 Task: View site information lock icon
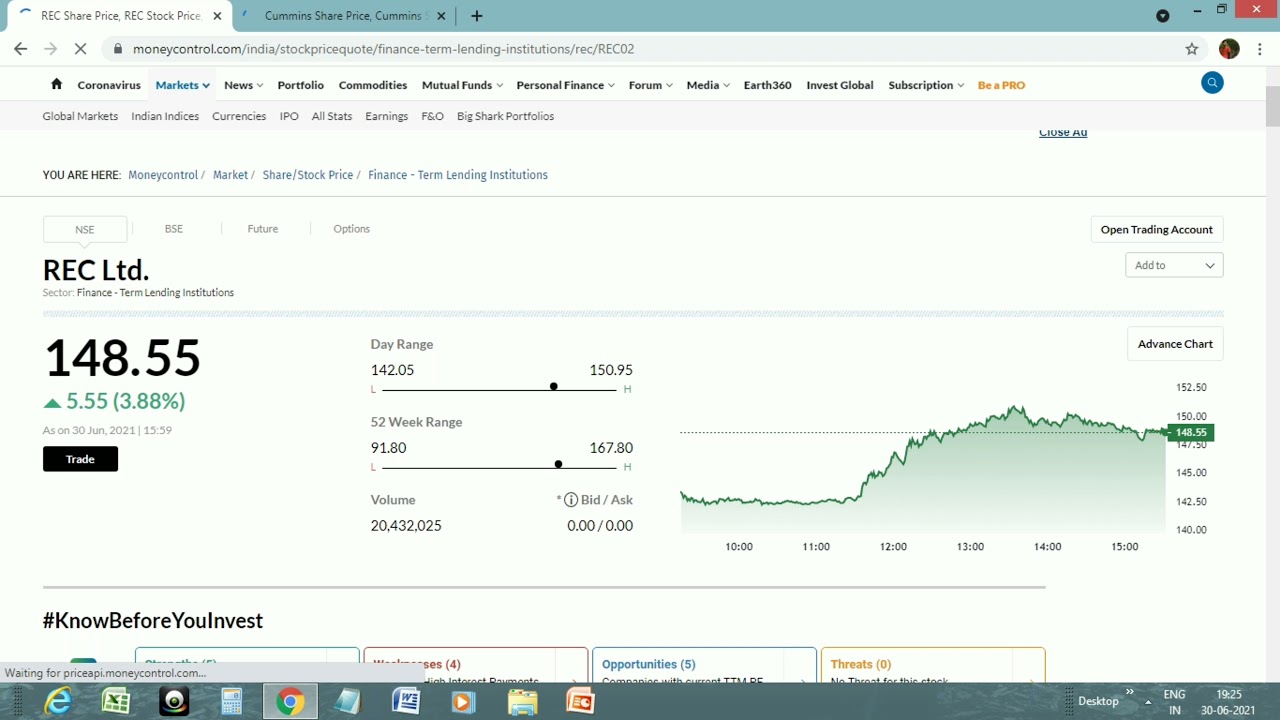118,49
